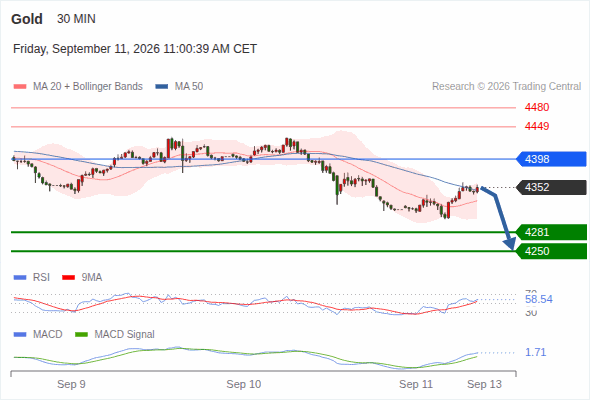Click the MACD Signal green legend swatch
590x400 pixels.
pyautogui.click(x=81, y=335)
